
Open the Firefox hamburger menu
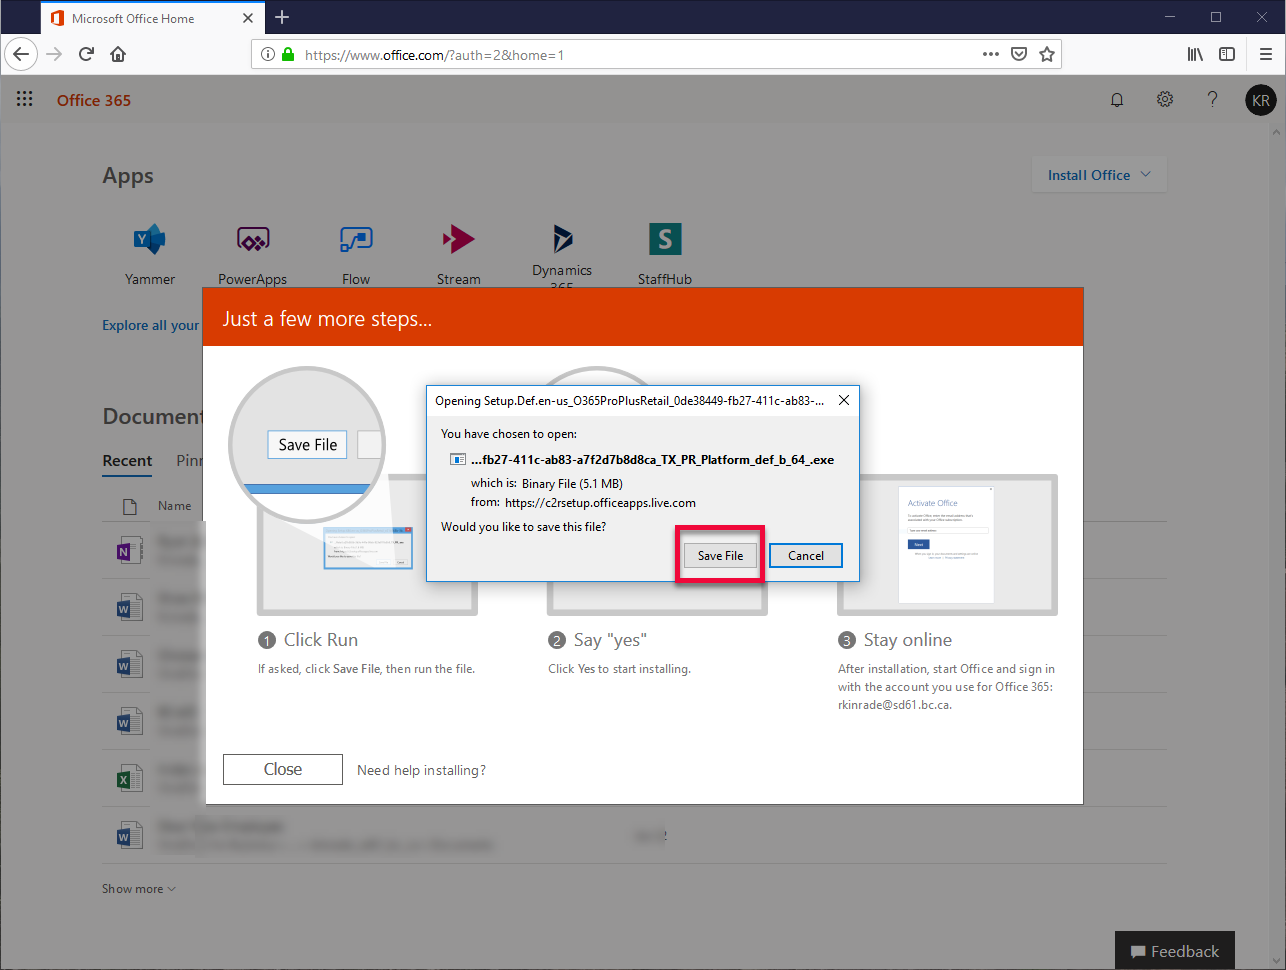point(1266,54)
